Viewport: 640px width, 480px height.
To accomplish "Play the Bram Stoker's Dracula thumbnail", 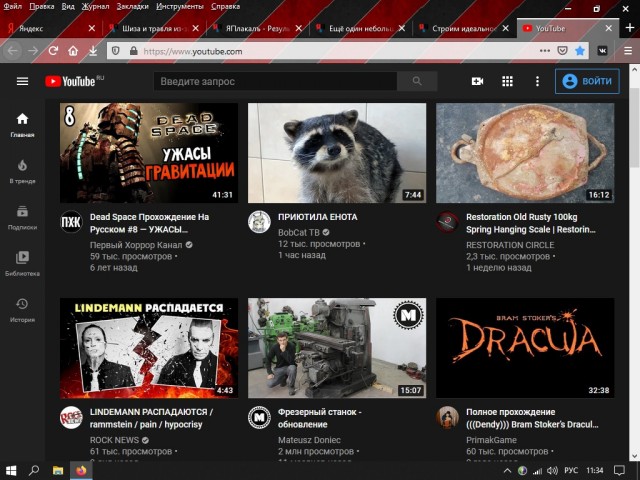I will pos(525,348).
